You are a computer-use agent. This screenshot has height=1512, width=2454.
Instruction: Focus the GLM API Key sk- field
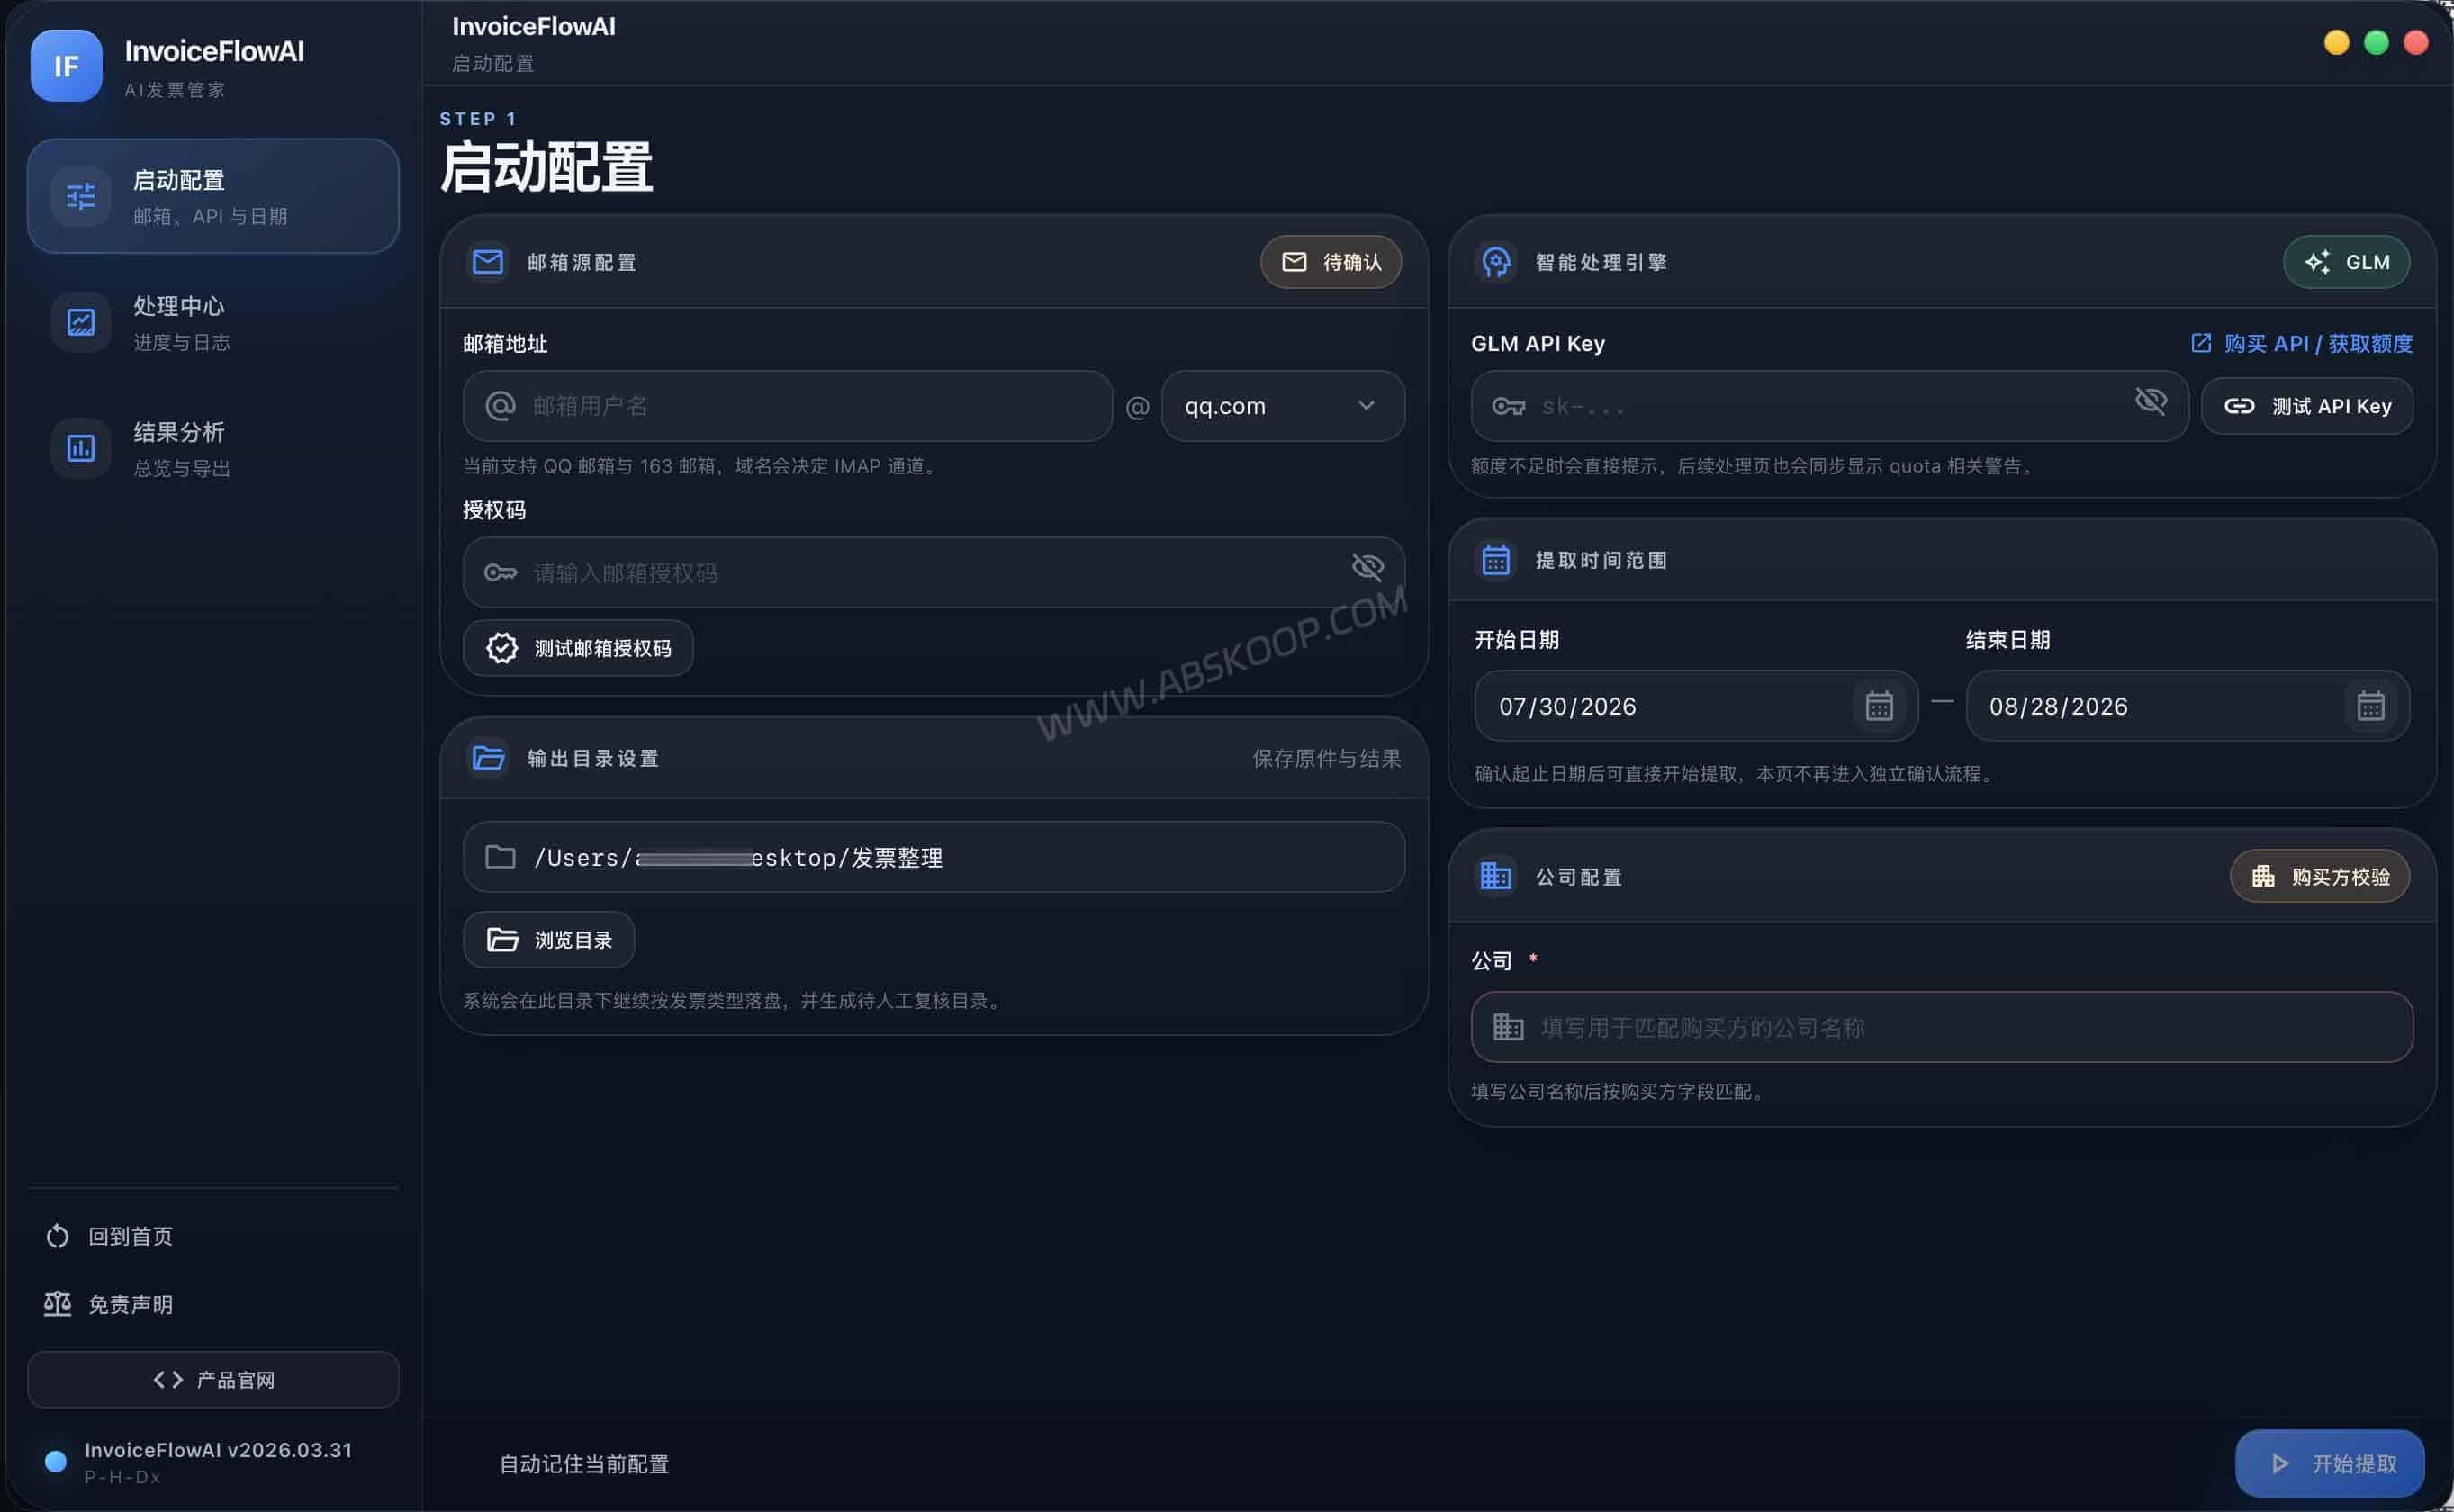1830,406
